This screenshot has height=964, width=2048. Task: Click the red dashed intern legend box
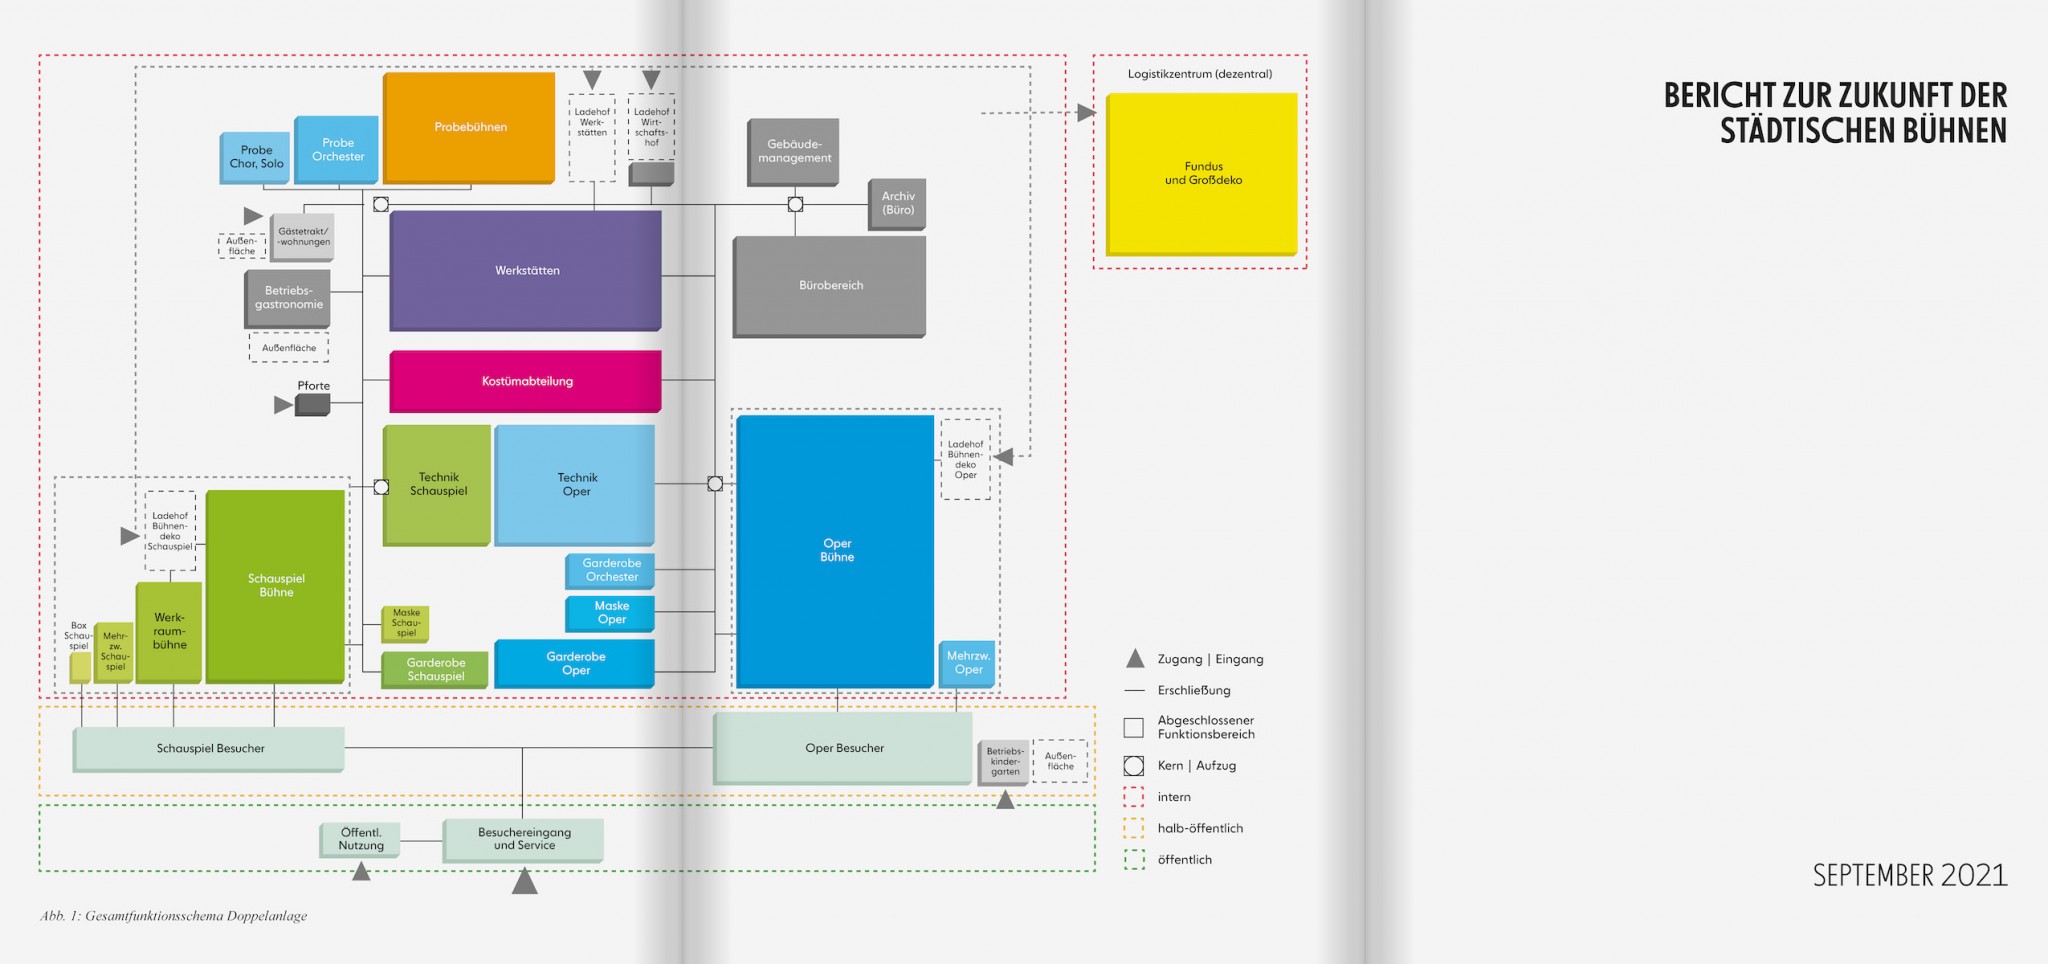(x=1133, y=797)
